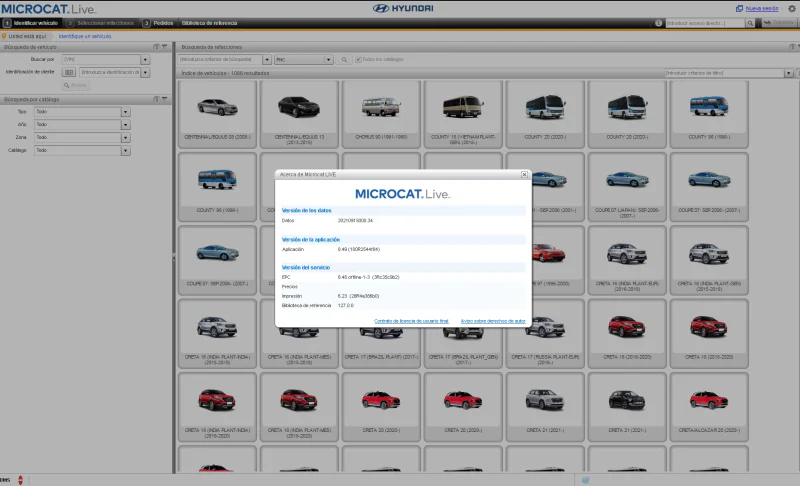
Task: Open the Año dropdown arrow
Action: coord(125,125)
